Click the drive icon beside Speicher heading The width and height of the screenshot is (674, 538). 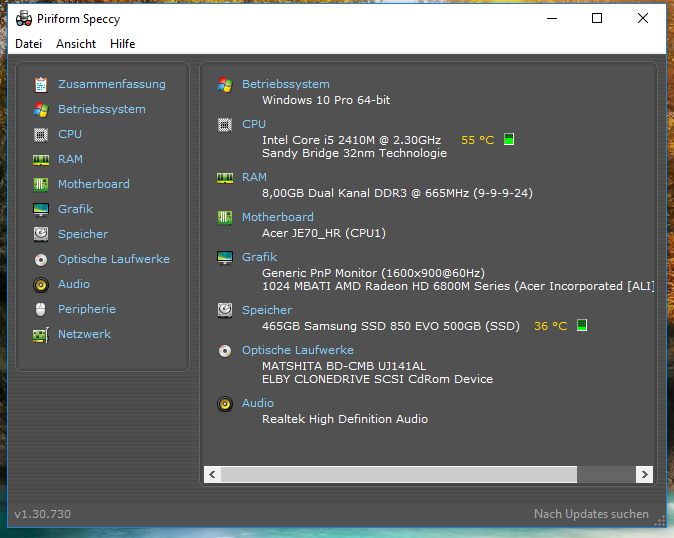[x=225, y=310]
